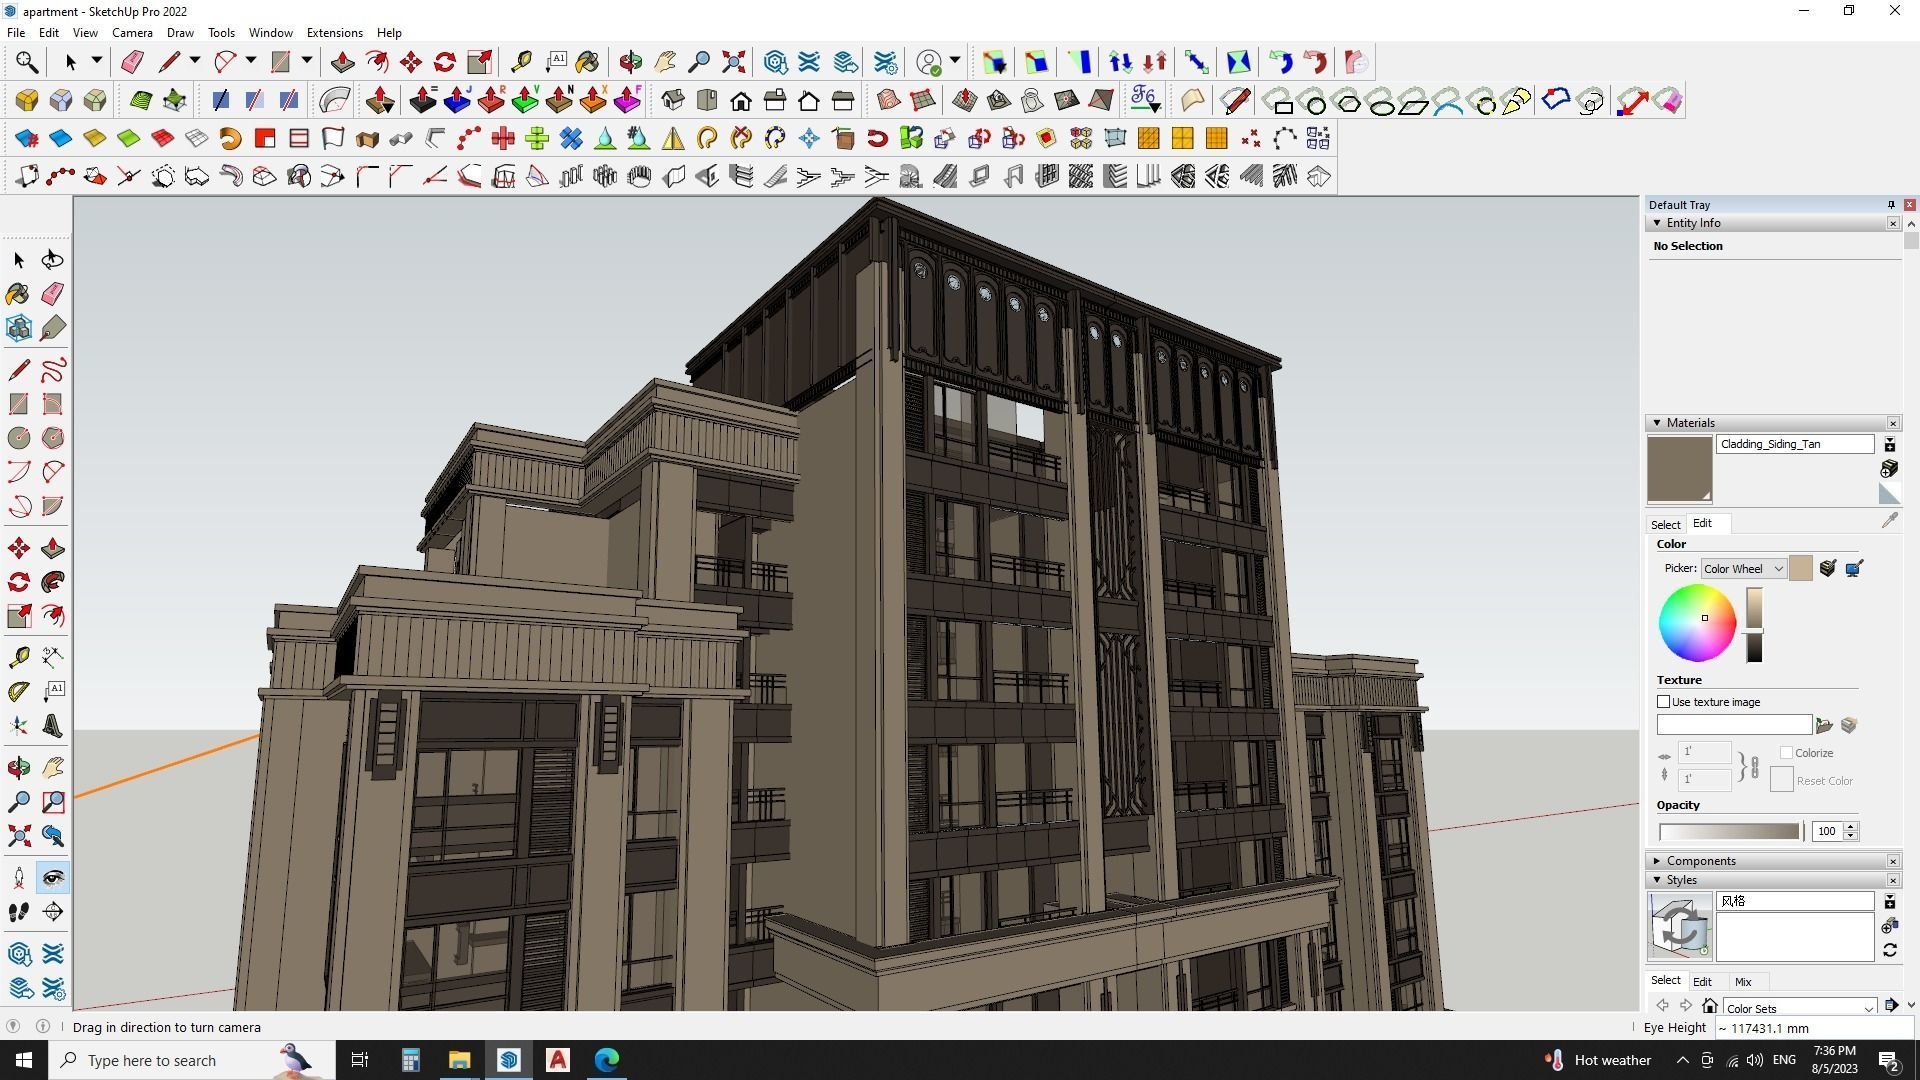Select the Circle tool in left toolbar

click(x=18, y=438)
